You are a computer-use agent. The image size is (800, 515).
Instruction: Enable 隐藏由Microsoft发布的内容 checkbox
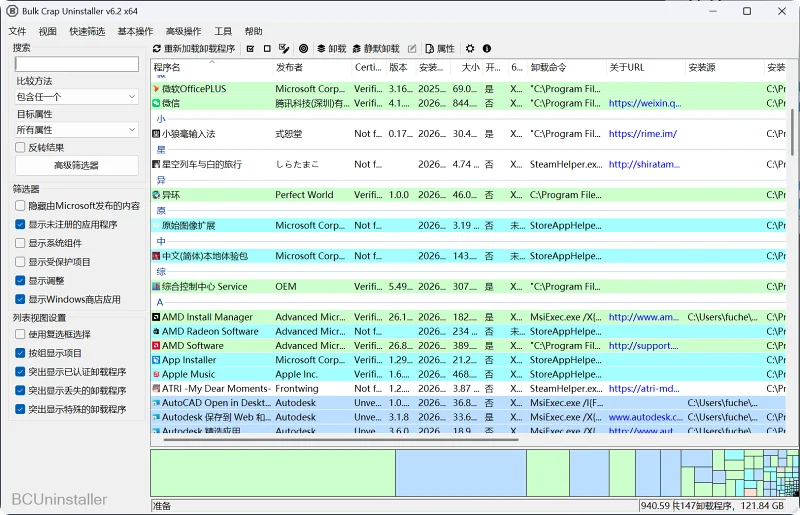pos(20,206)
